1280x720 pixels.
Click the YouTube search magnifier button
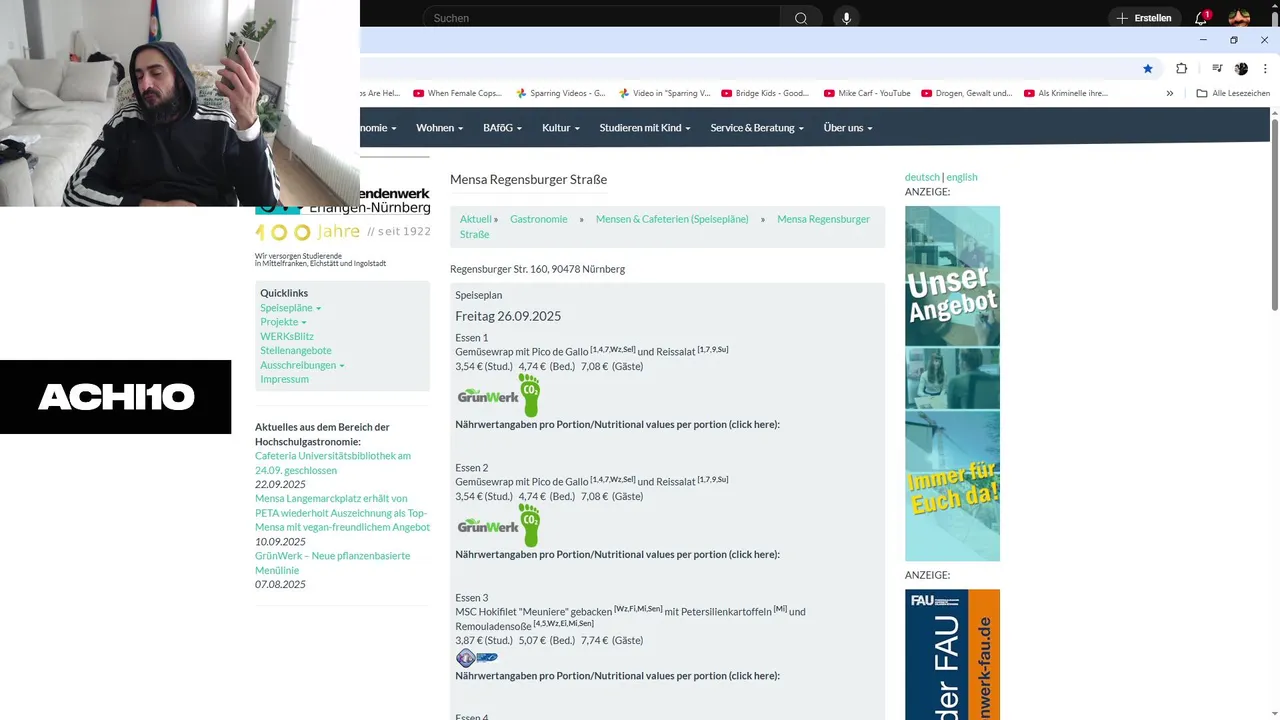(x=801, y=18)
